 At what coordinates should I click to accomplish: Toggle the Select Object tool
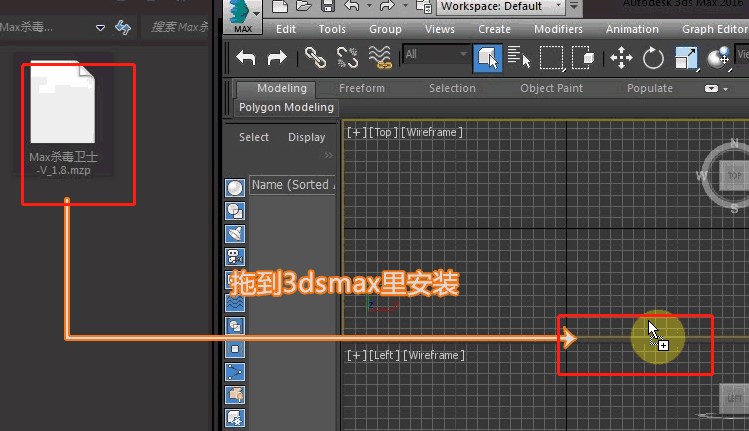click(x=487, y=58)
